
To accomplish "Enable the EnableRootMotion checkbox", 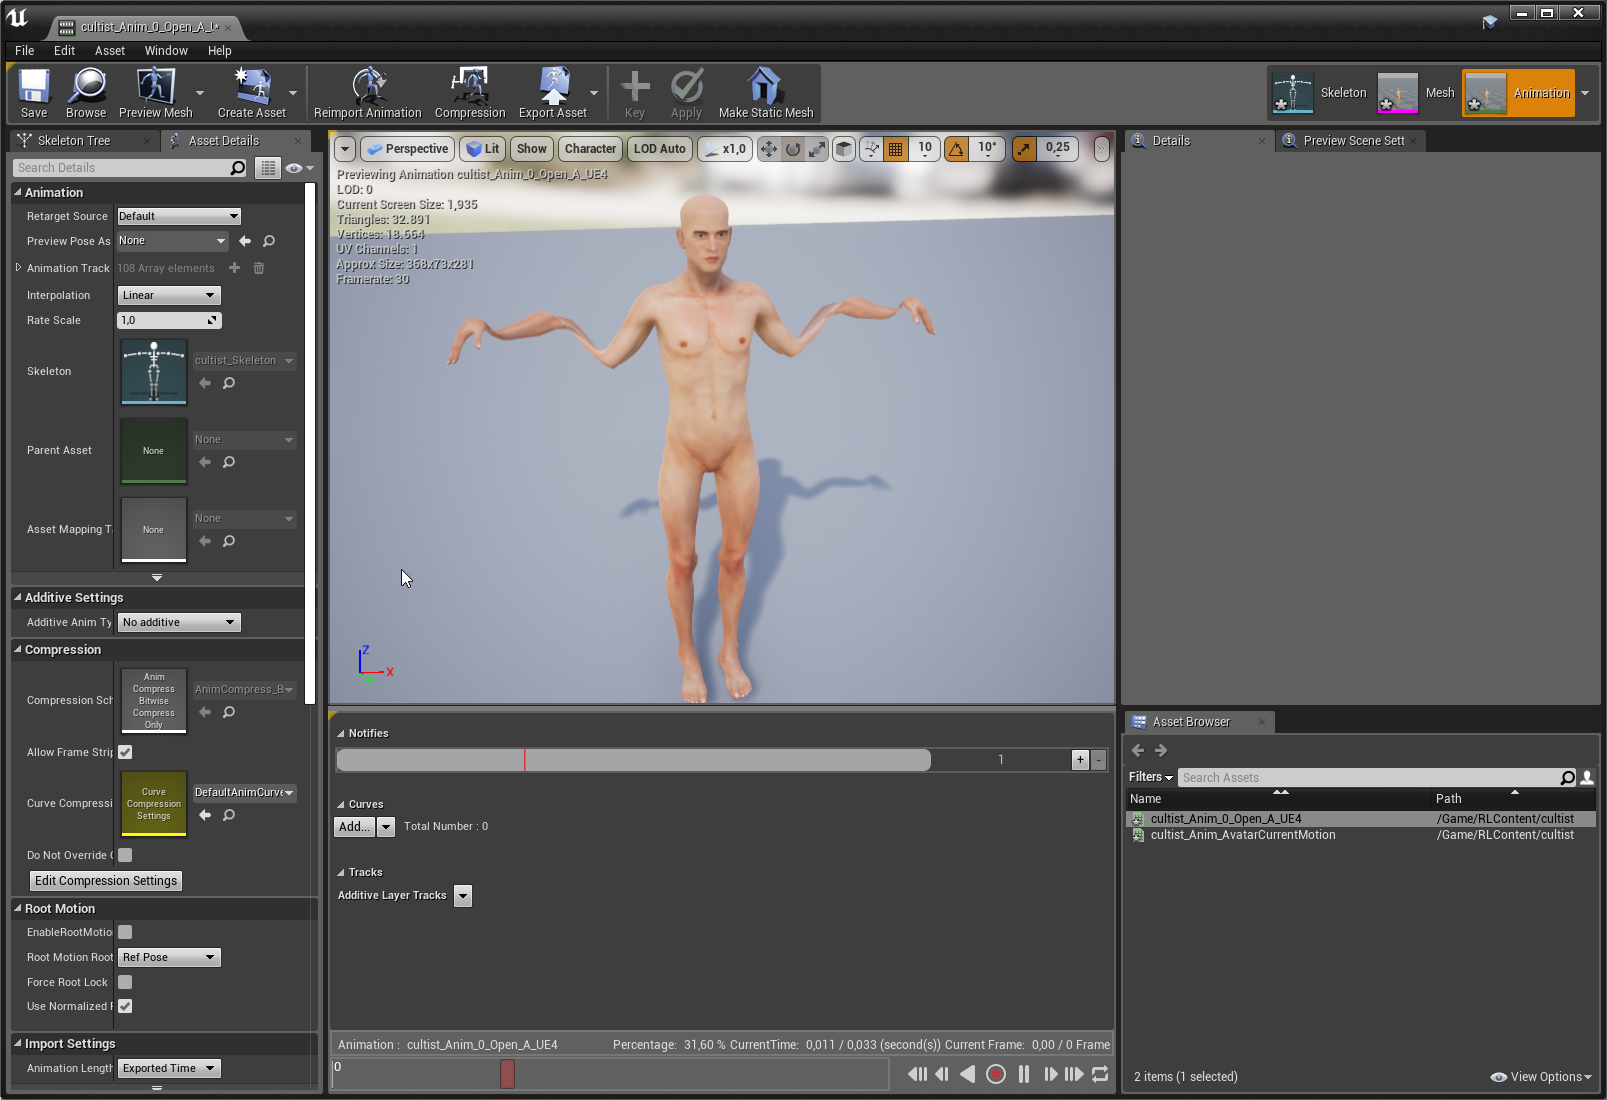I will 125,932.
